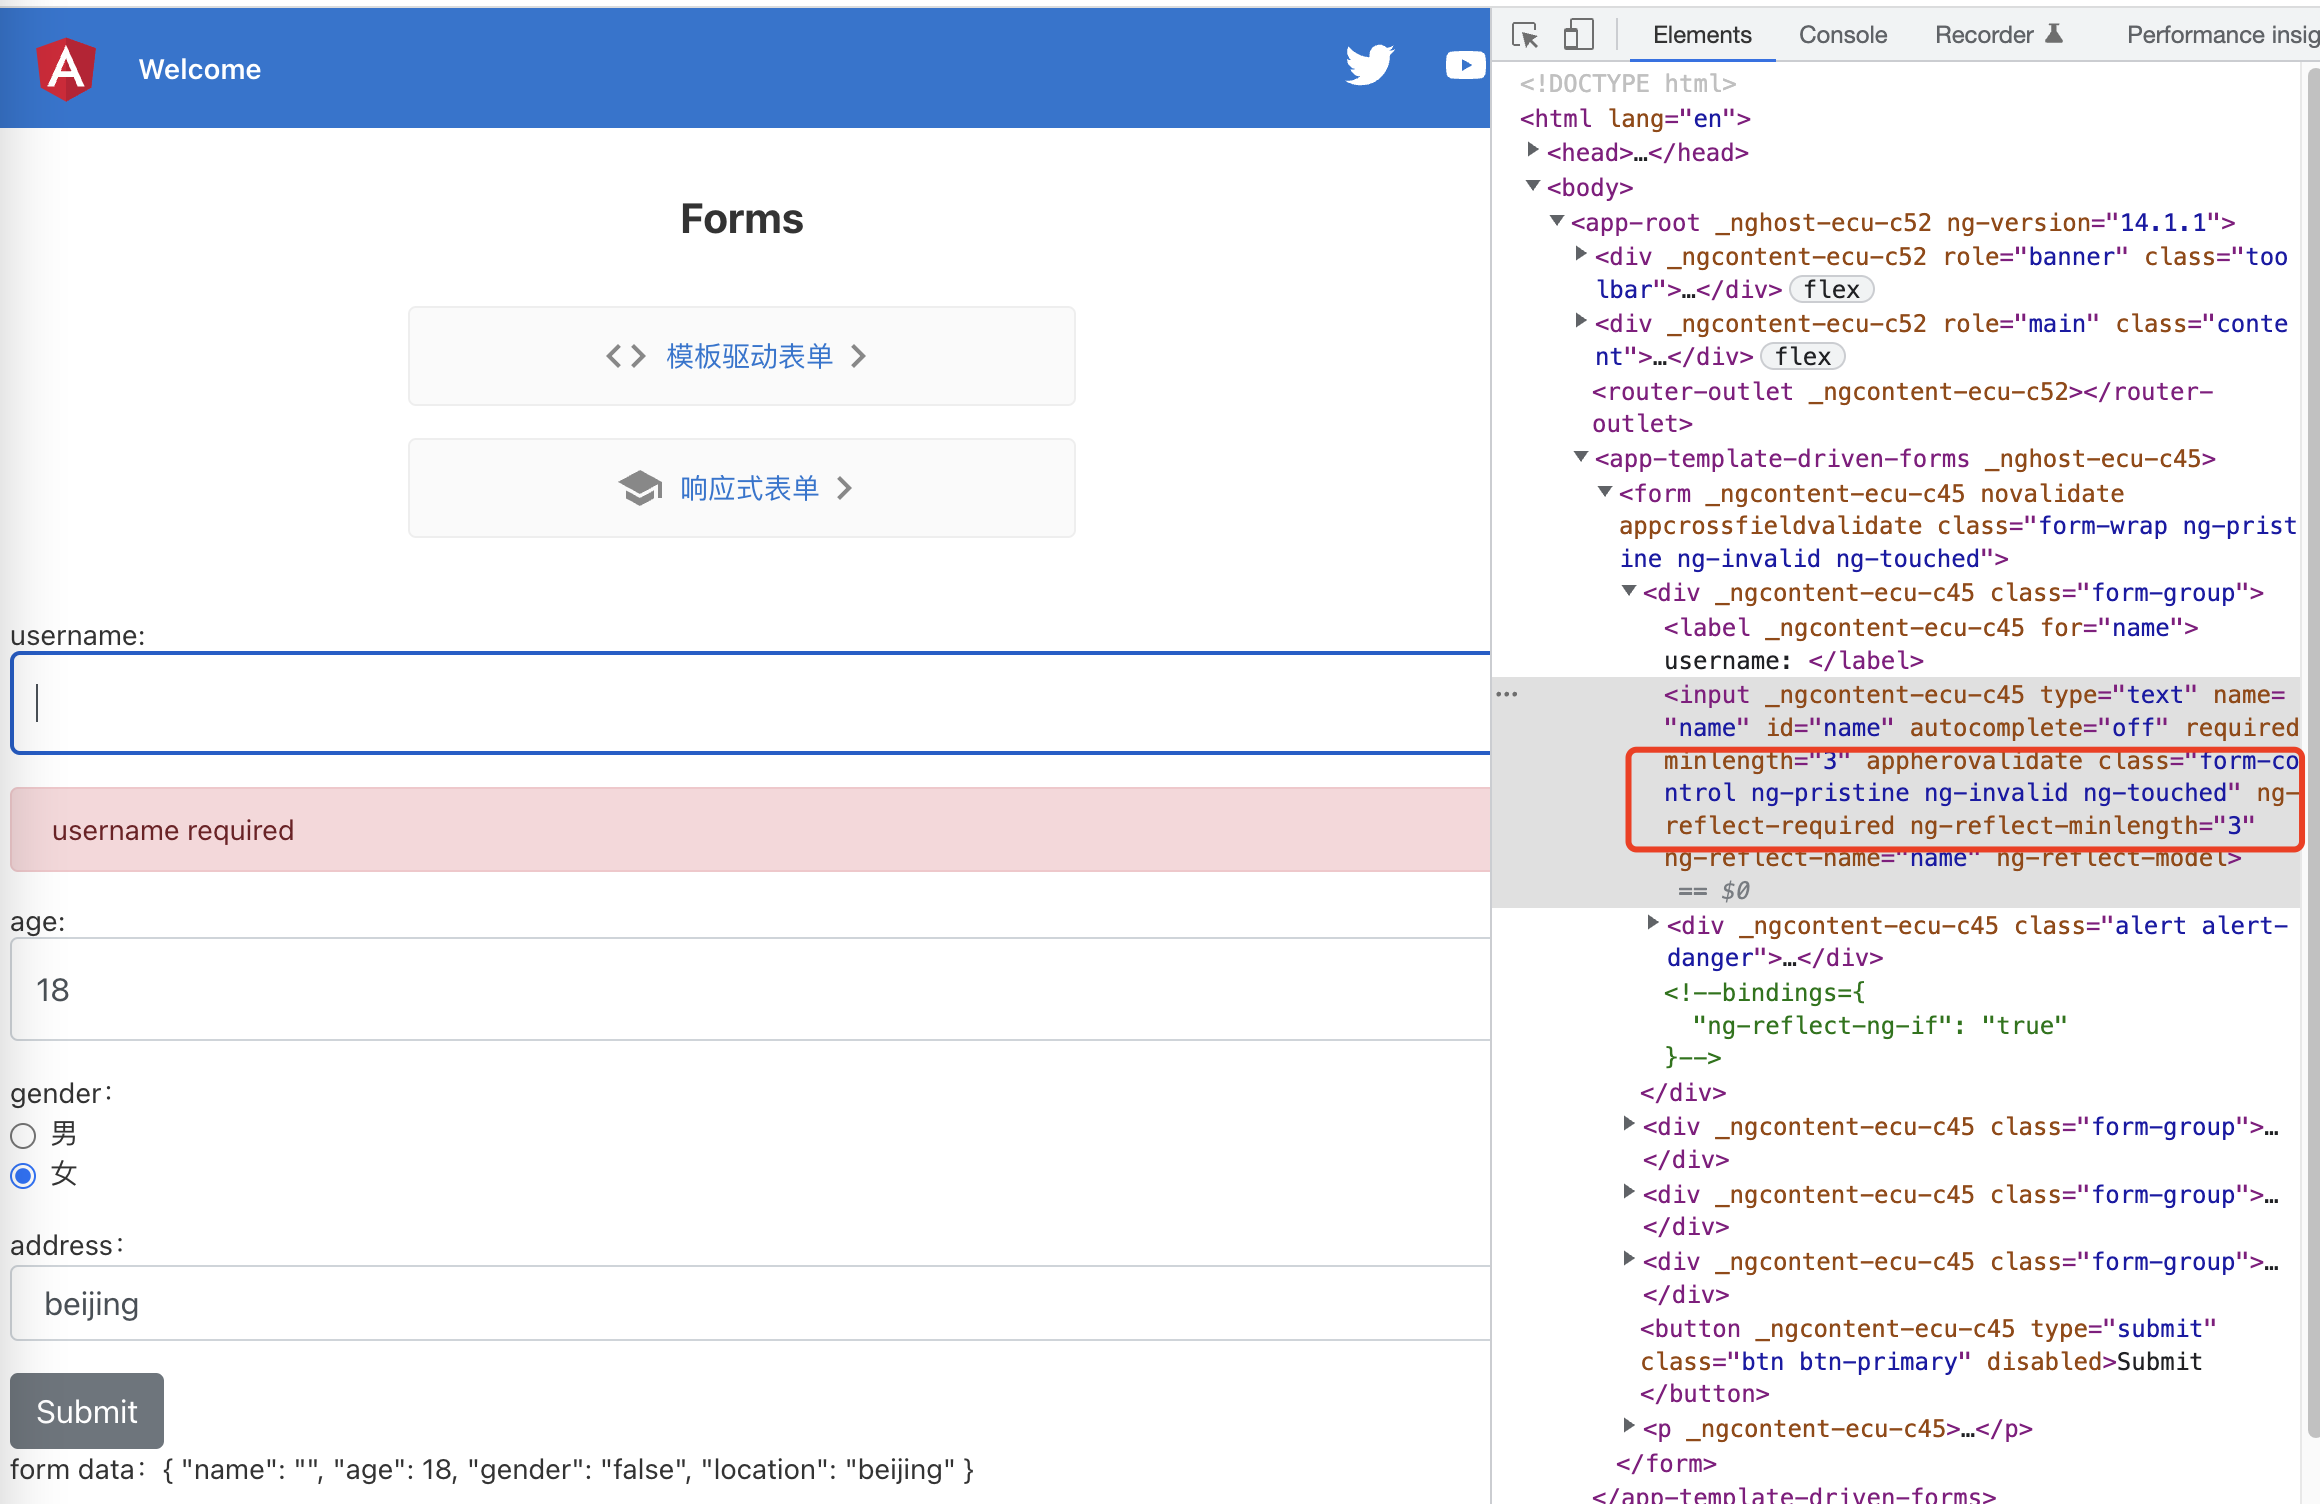Open the YouTube icon link
This screenshot has height=1504, width=2320.
coord(1465,66)
